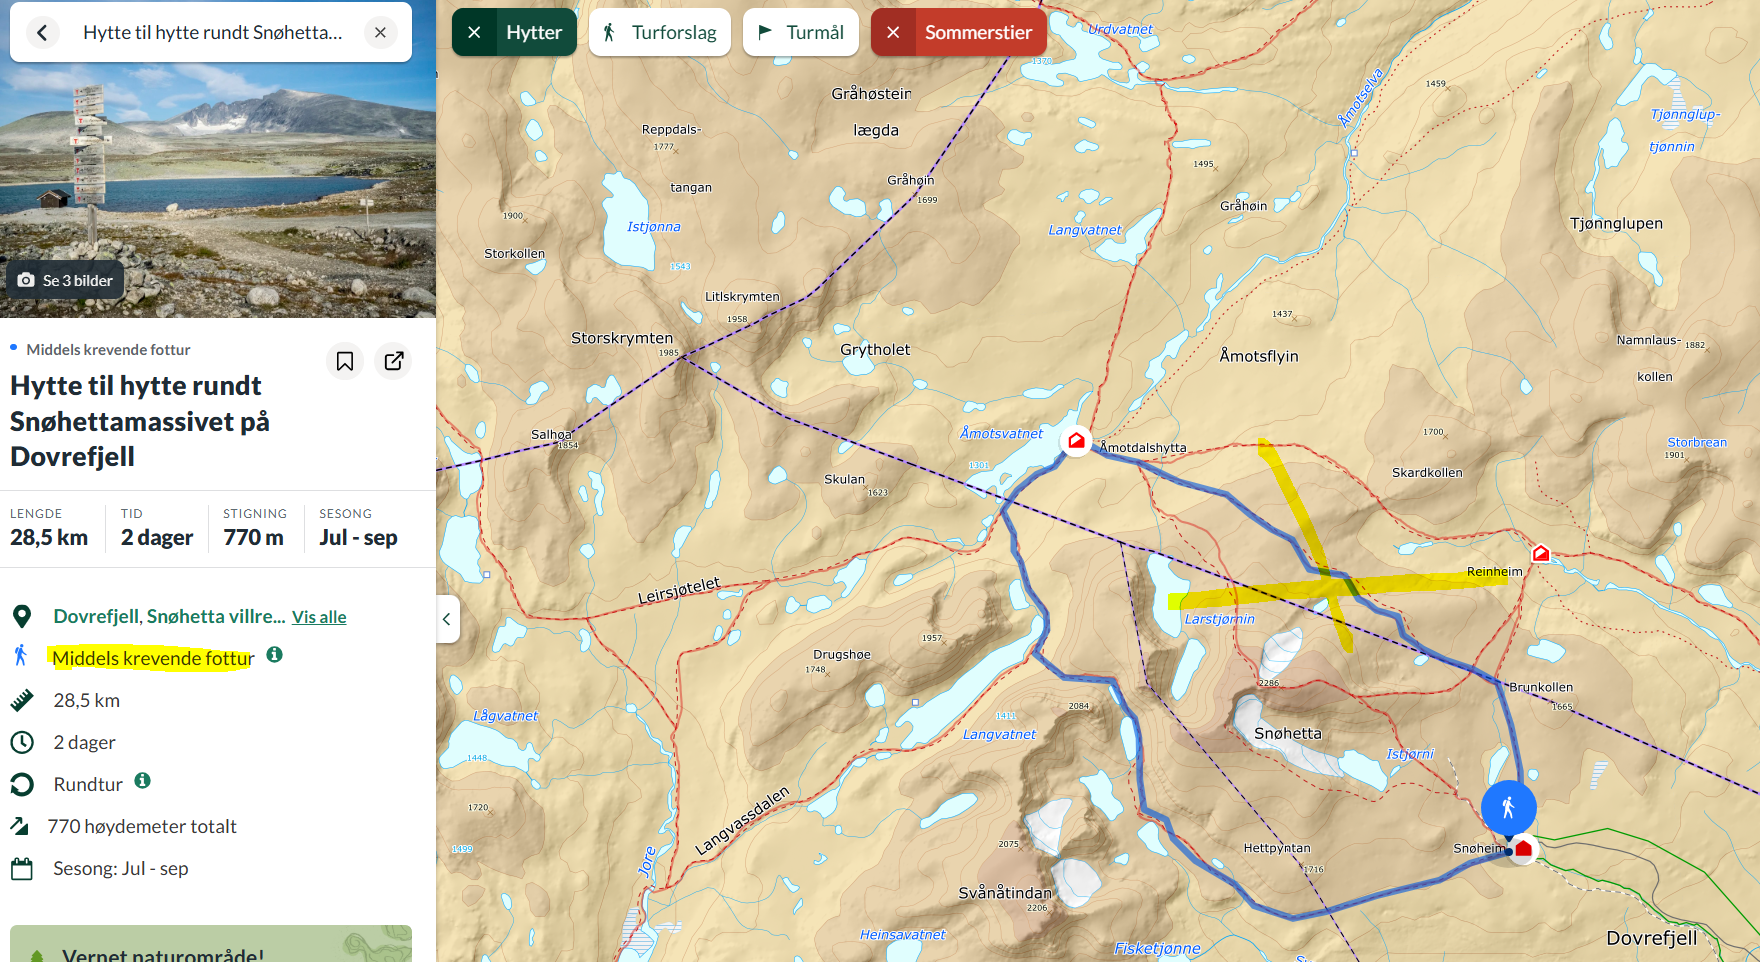Open the share link icon
The width and height of the screenshot is (1760, 962).
[394, 361]
